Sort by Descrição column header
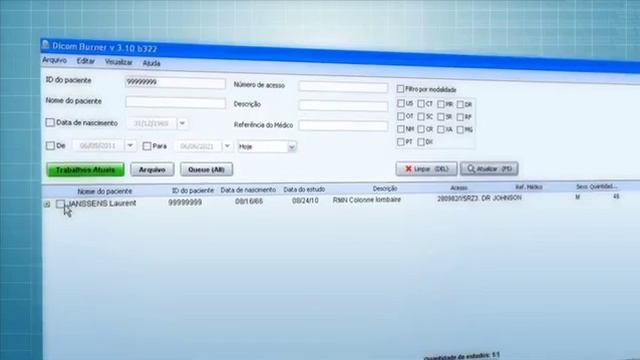This screenshot has width=640, height=360. (385, 189)
